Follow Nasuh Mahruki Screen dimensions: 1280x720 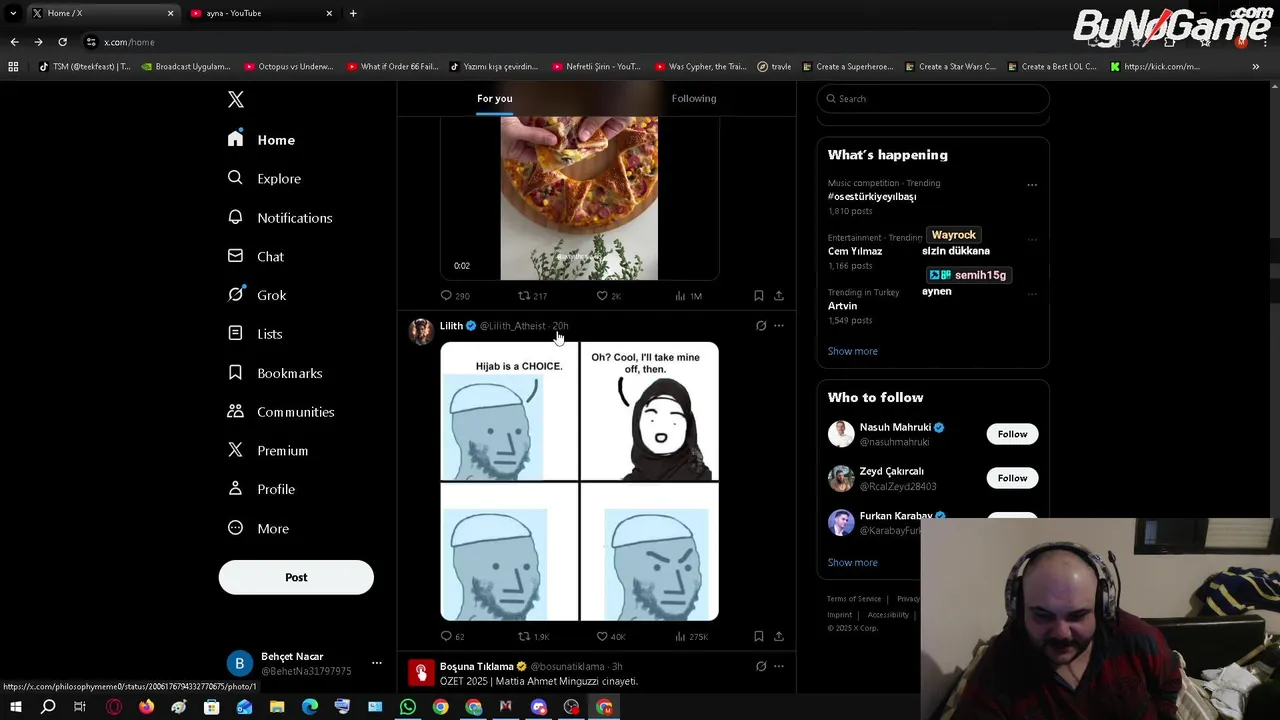(1012, 434)
